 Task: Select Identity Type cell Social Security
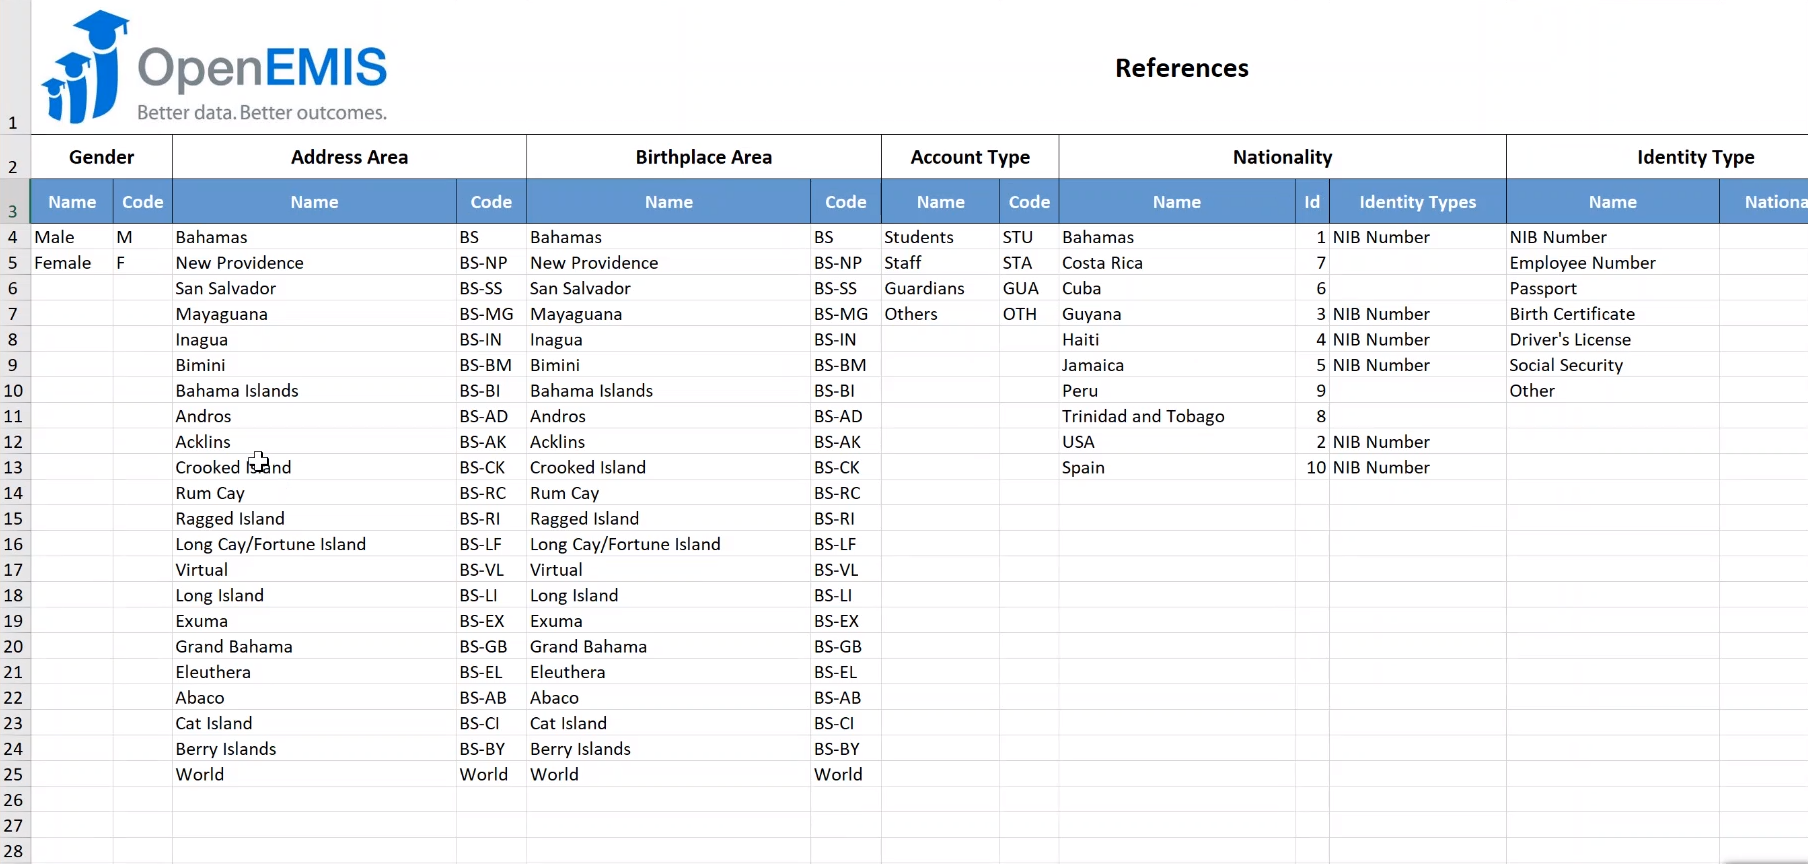tap(1613, 365)
